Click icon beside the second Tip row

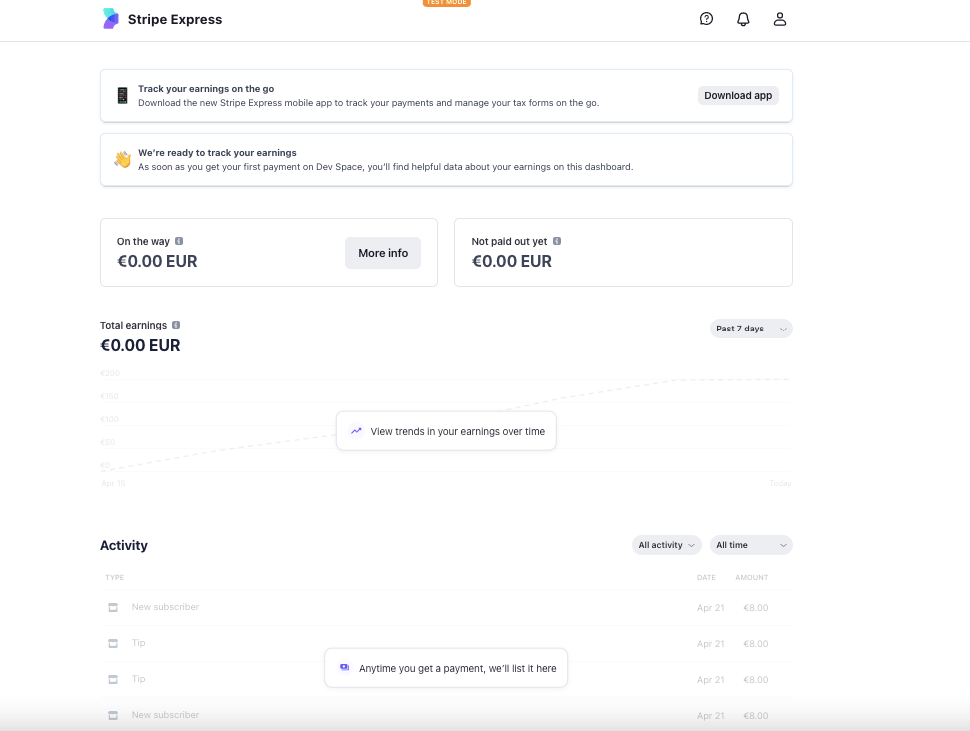click(113, 679)
